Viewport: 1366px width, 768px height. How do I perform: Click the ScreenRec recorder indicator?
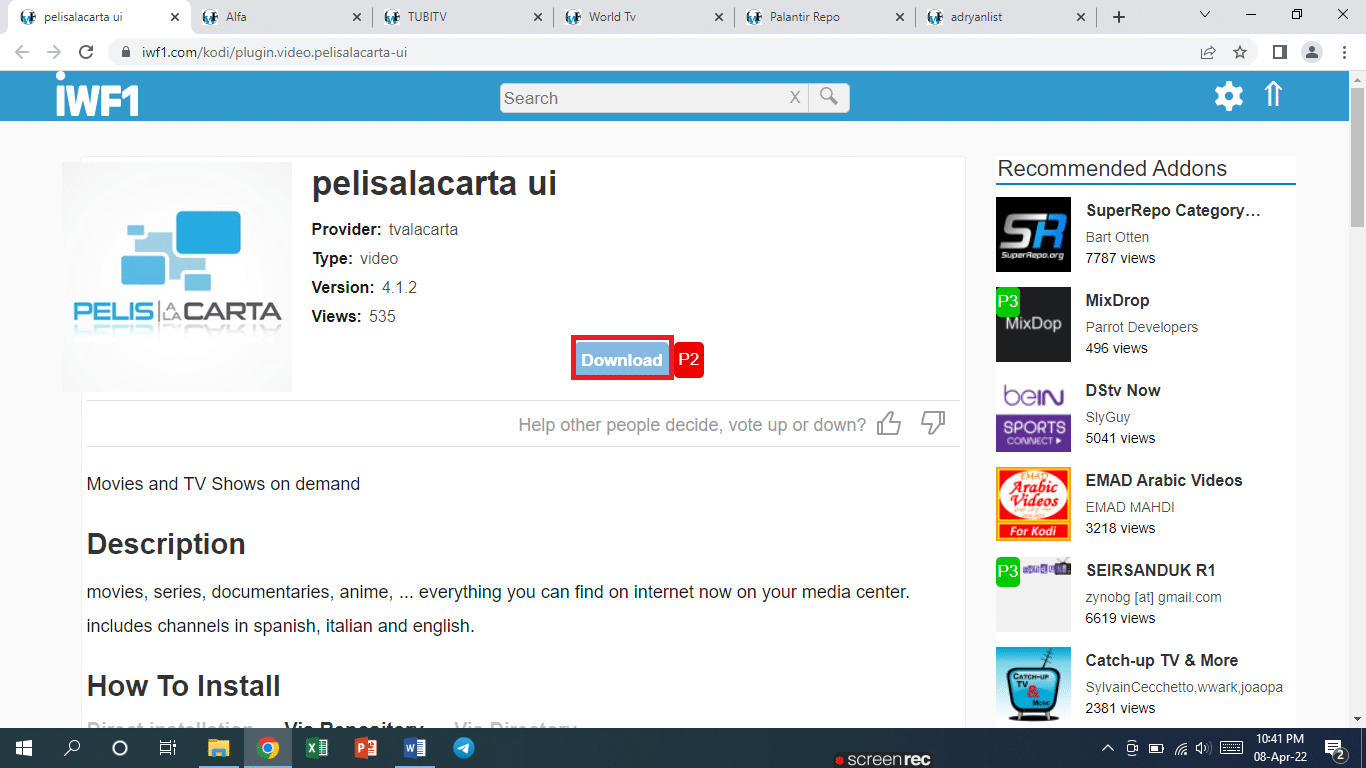(x=883, y=759)
